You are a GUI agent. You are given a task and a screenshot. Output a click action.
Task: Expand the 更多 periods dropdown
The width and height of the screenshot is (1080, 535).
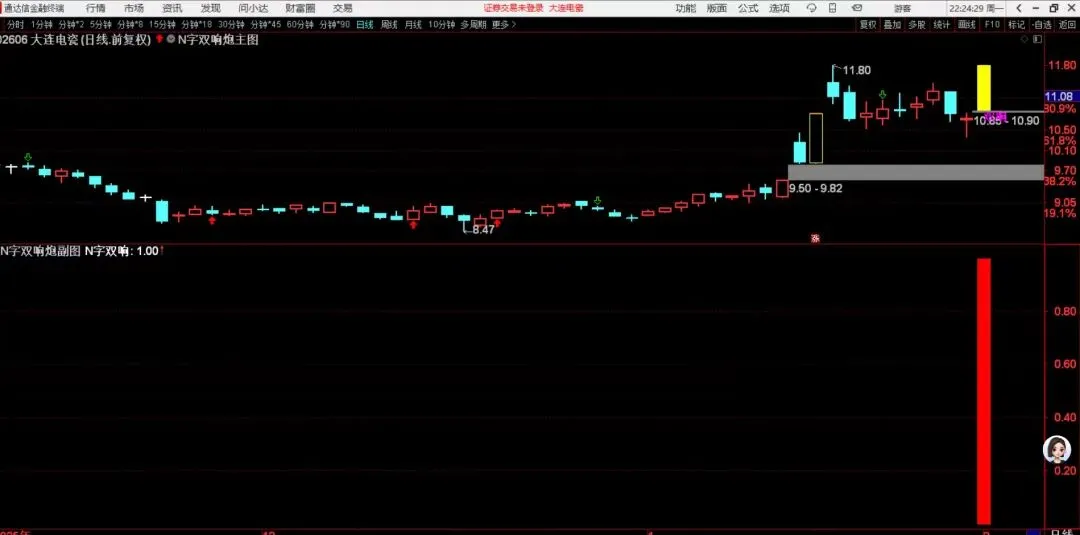504,24
